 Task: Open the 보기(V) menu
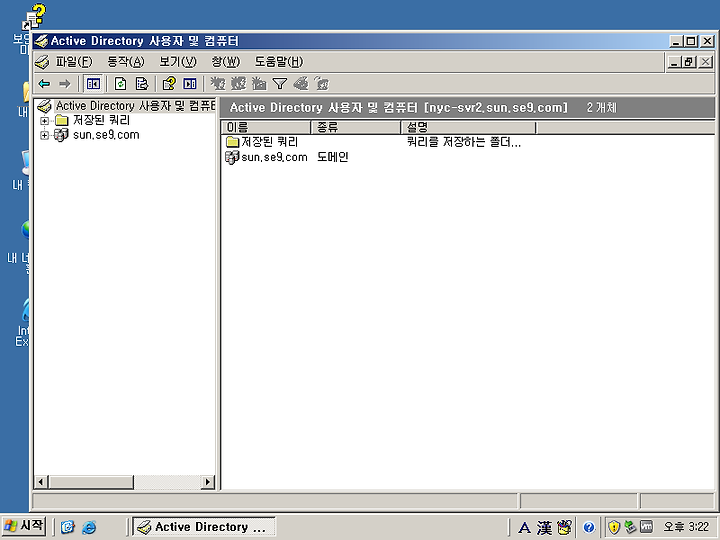pyautogui.click(x=178, y=62)
